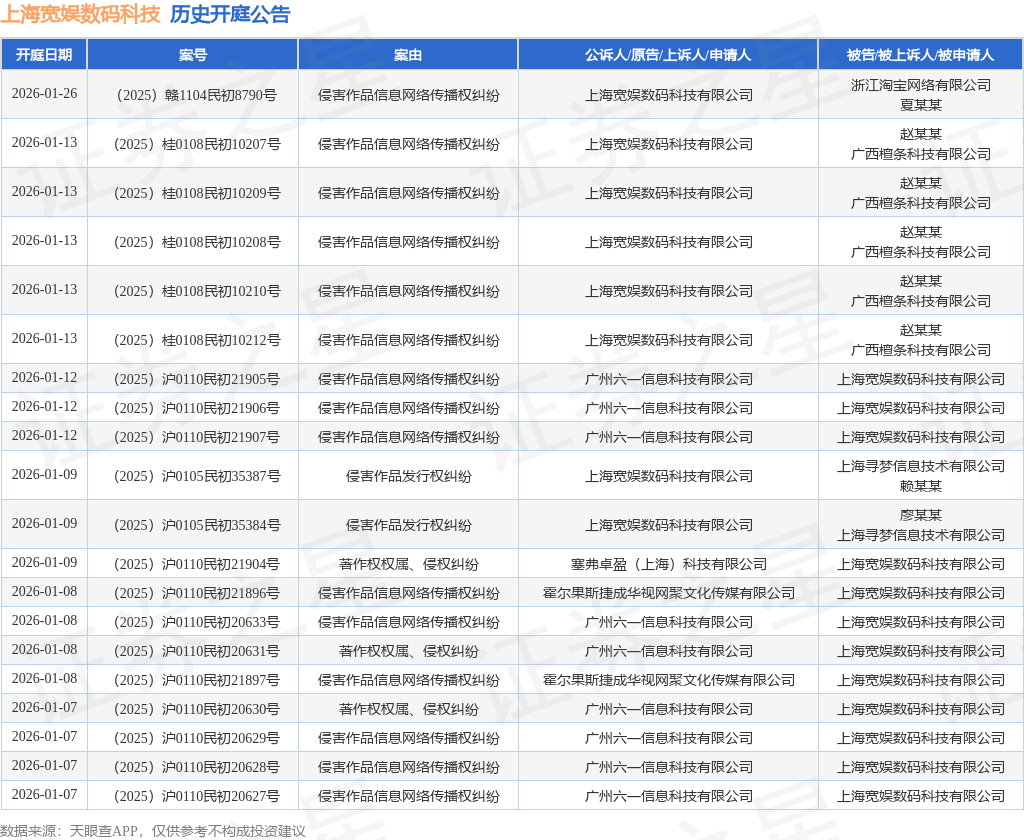Click date 2026-01-08 in the 20633号 row

point(44,621)
